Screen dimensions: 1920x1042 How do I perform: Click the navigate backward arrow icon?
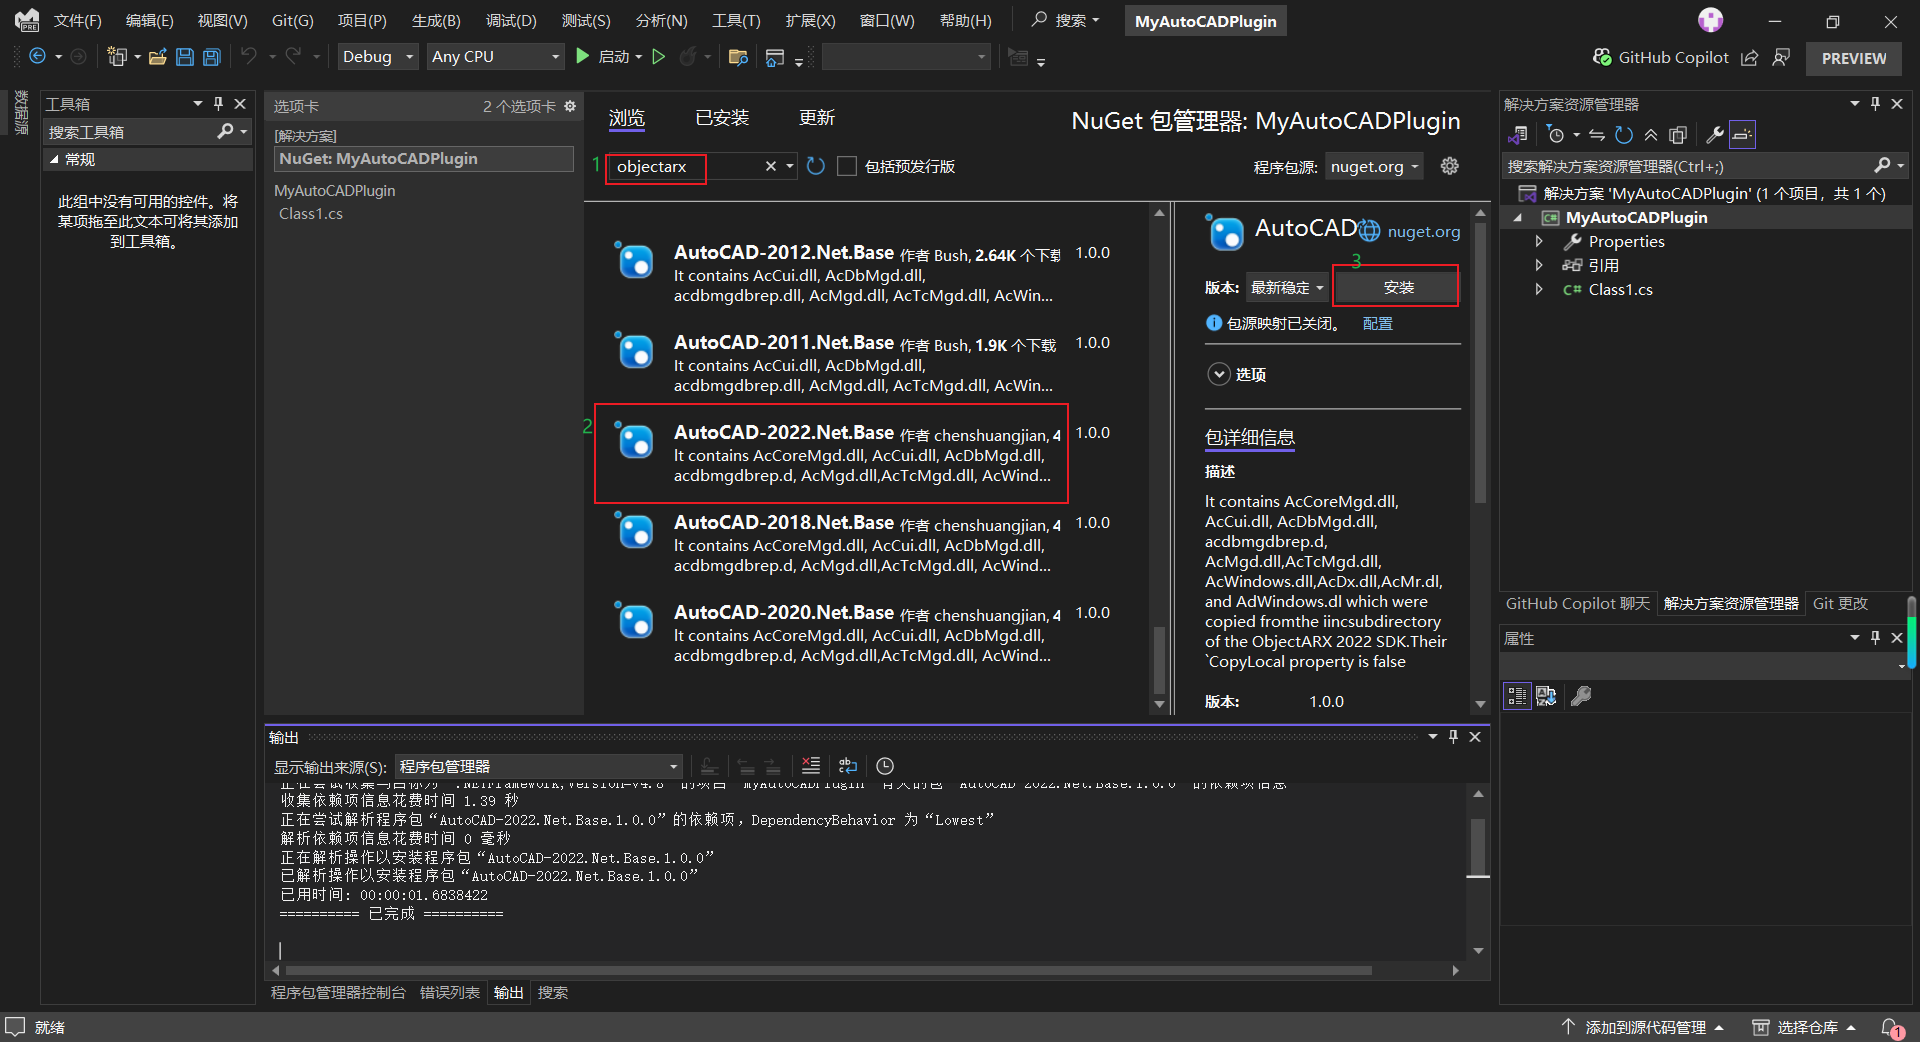(37, 57)
